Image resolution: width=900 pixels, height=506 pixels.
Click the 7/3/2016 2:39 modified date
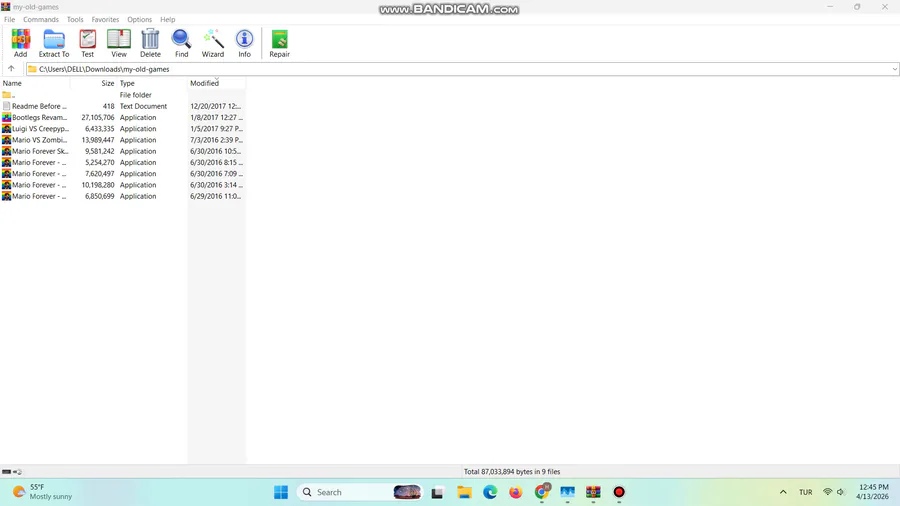(x=216, y=140)
